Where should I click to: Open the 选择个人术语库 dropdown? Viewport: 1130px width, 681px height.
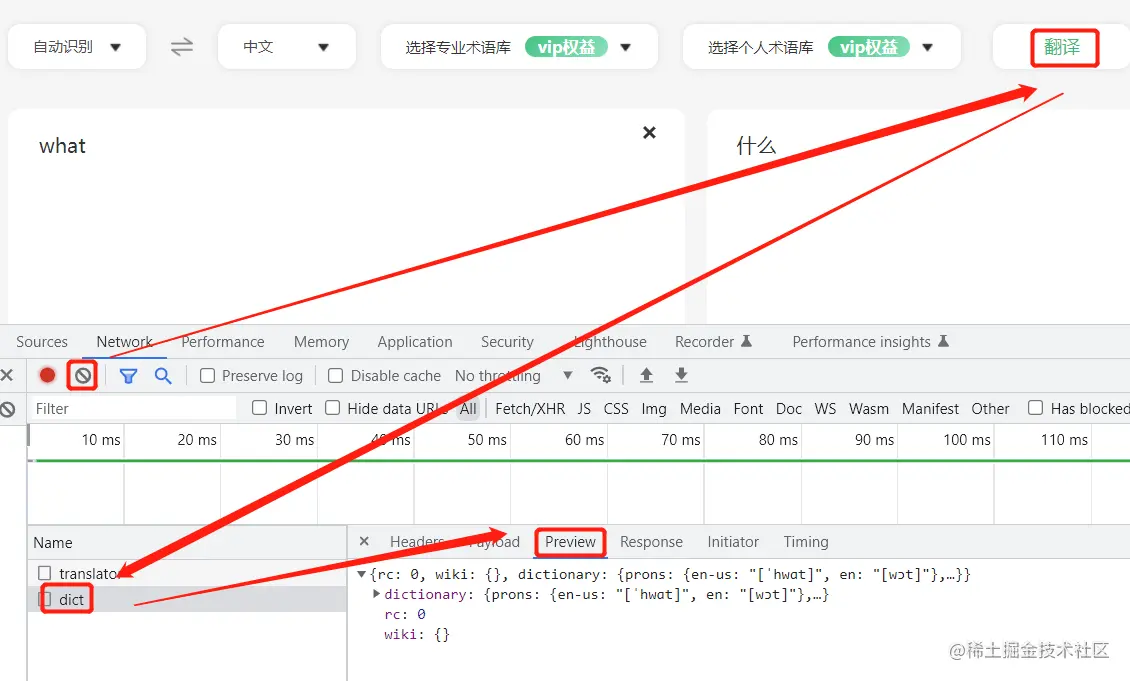pyautogui.click(x=821, y=47)
